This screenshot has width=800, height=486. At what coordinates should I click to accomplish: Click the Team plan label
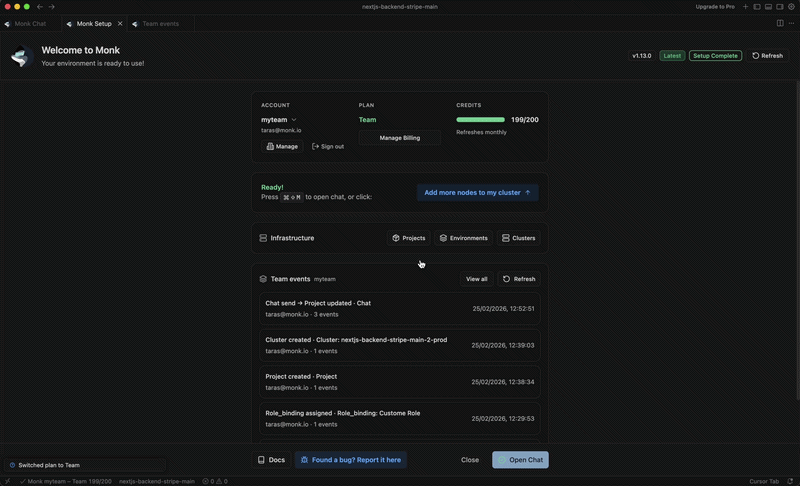(367, 120)
